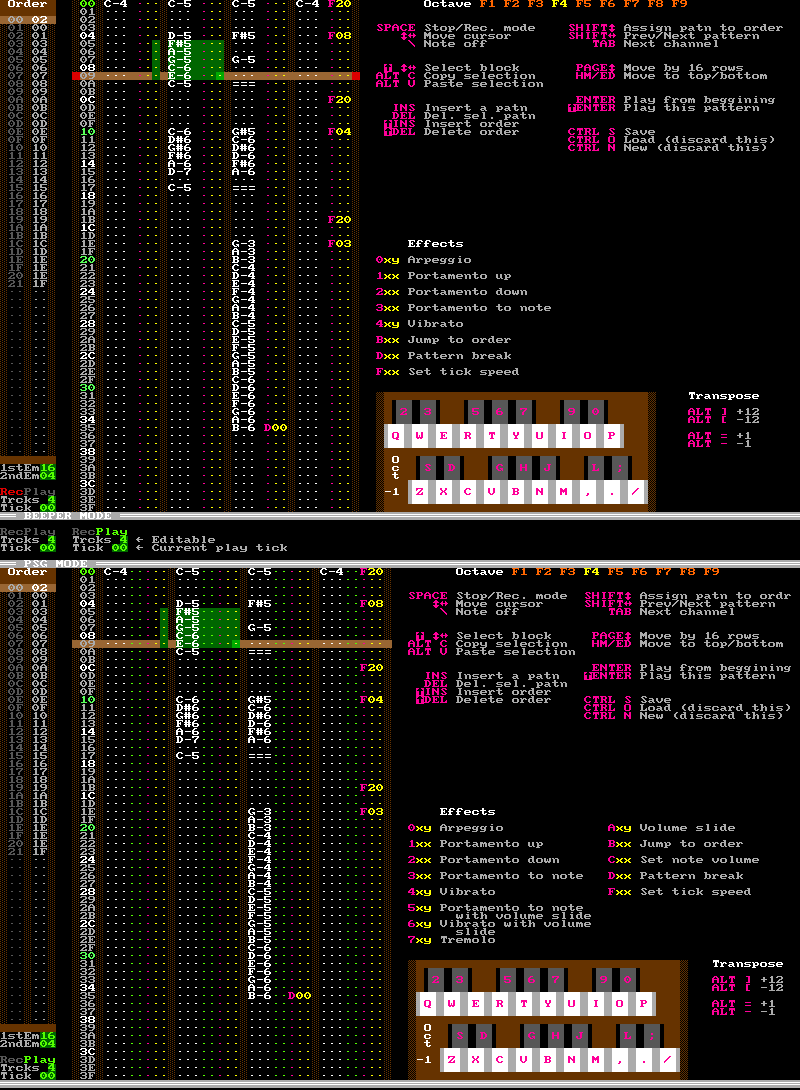Select octave F9 in the PSG panel

coord(711,572)
